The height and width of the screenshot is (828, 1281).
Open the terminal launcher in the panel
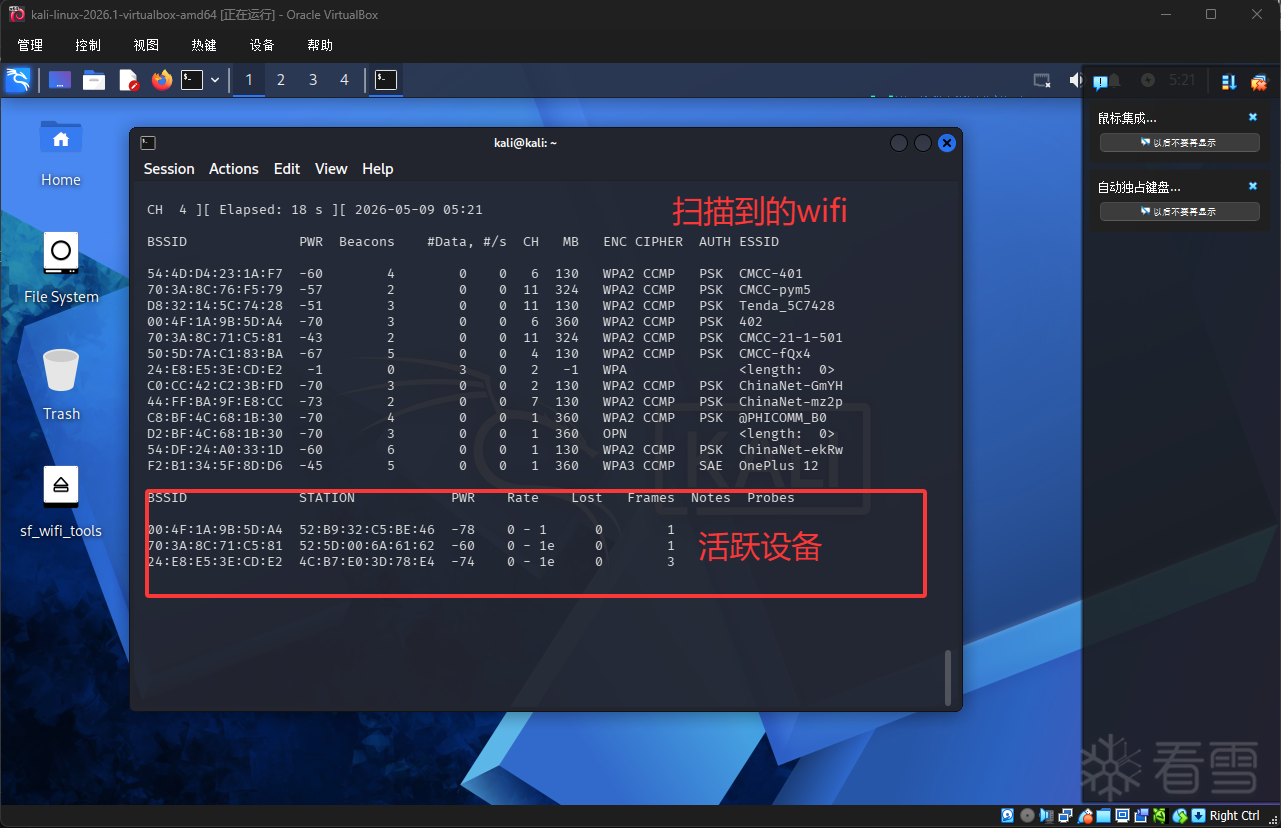[192, 80]
